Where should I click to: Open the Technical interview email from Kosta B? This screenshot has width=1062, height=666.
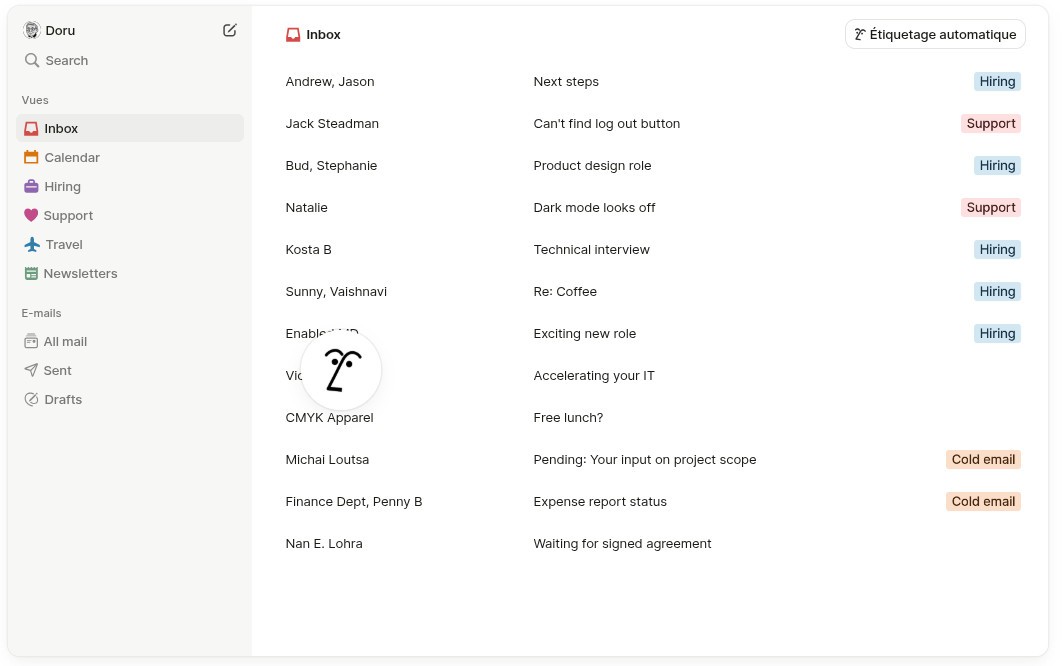point(653,249)
